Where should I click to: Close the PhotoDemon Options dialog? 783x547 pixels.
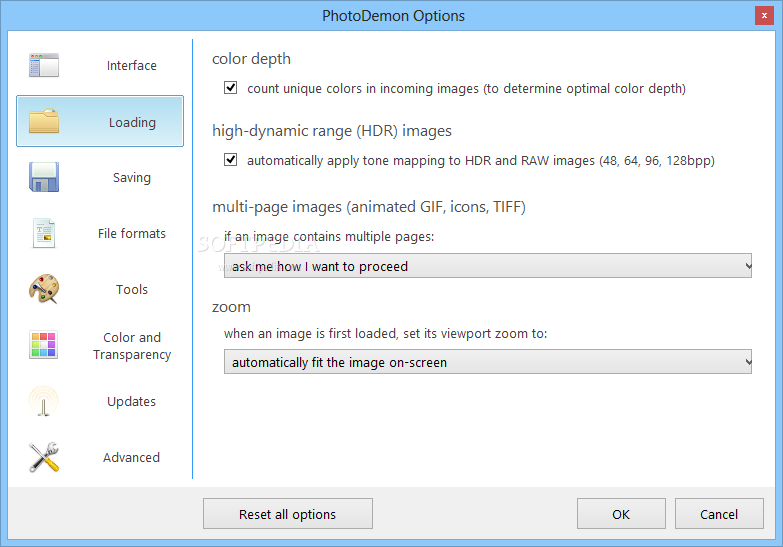click(x=764, y=15)
